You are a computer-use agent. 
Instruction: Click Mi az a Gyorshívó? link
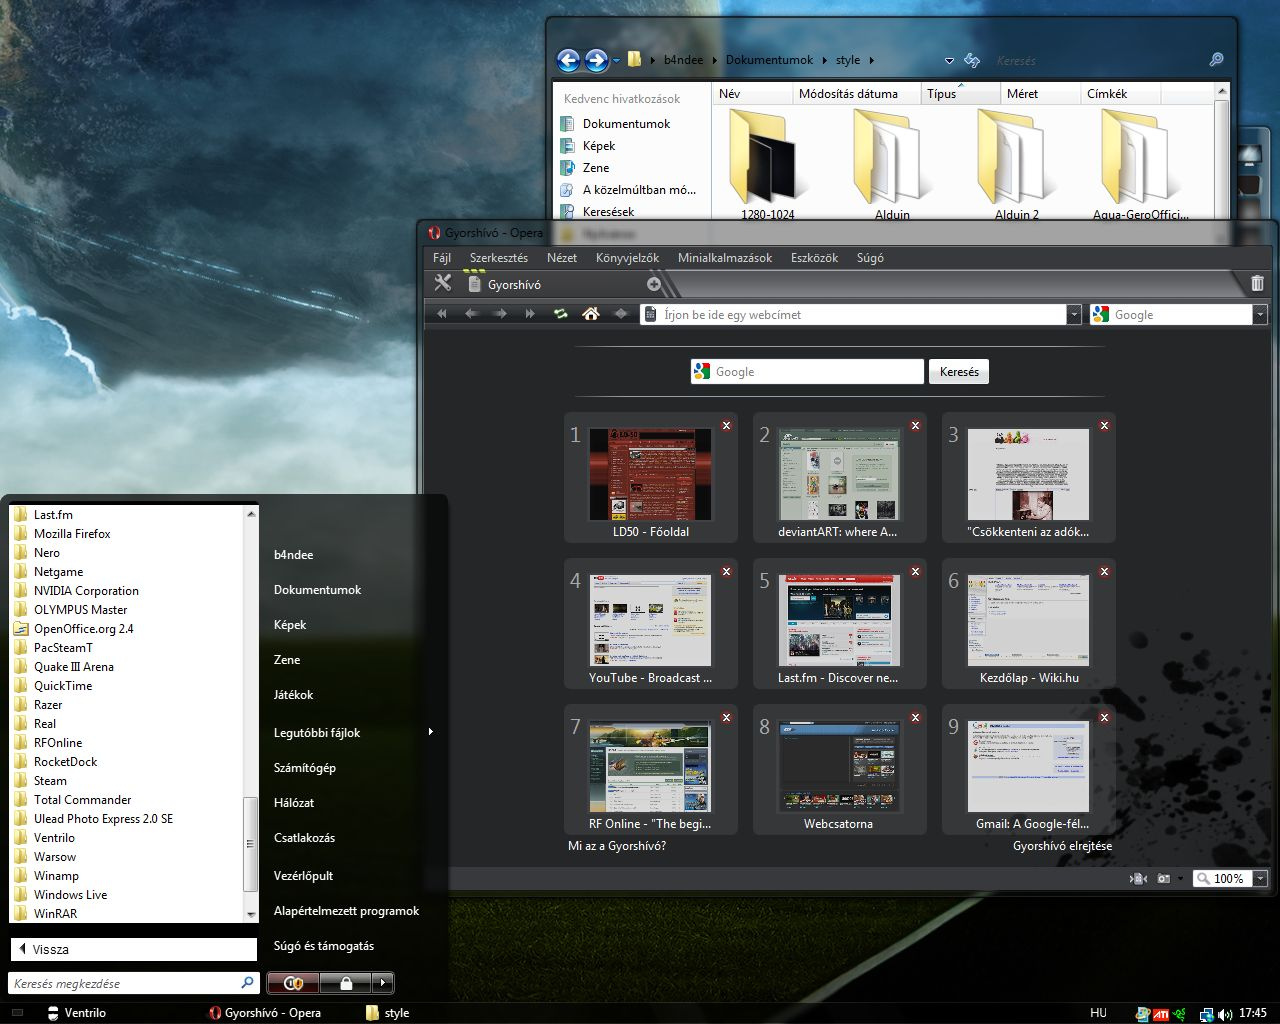[617, 846]
